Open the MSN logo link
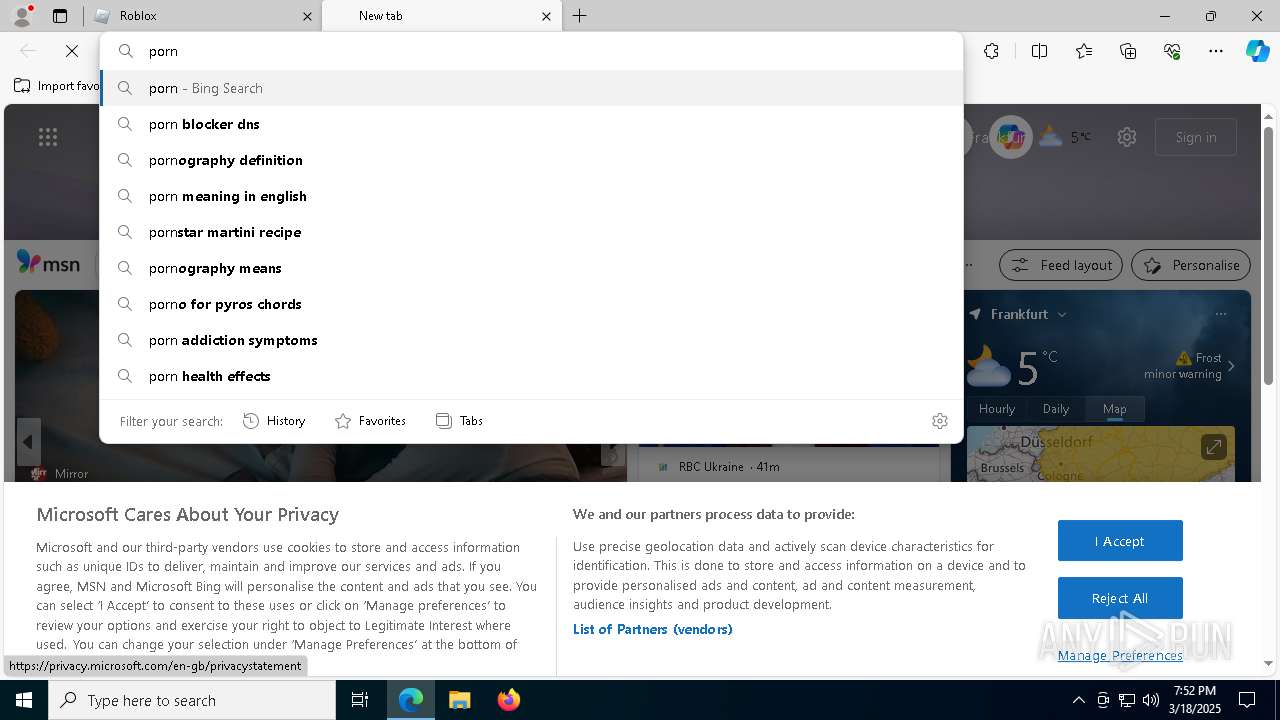This screenshot has height=720, width=1280. (48, 263)
